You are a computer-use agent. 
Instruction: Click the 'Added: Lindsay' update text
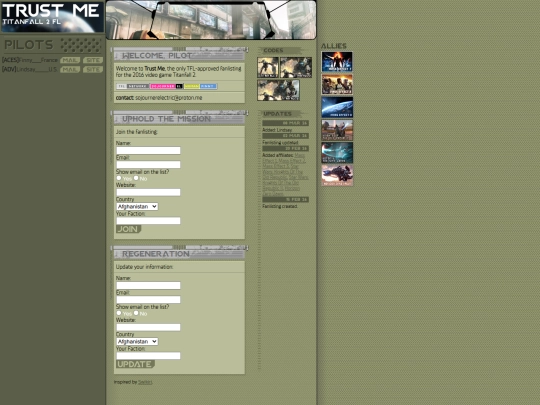[277, 130]
